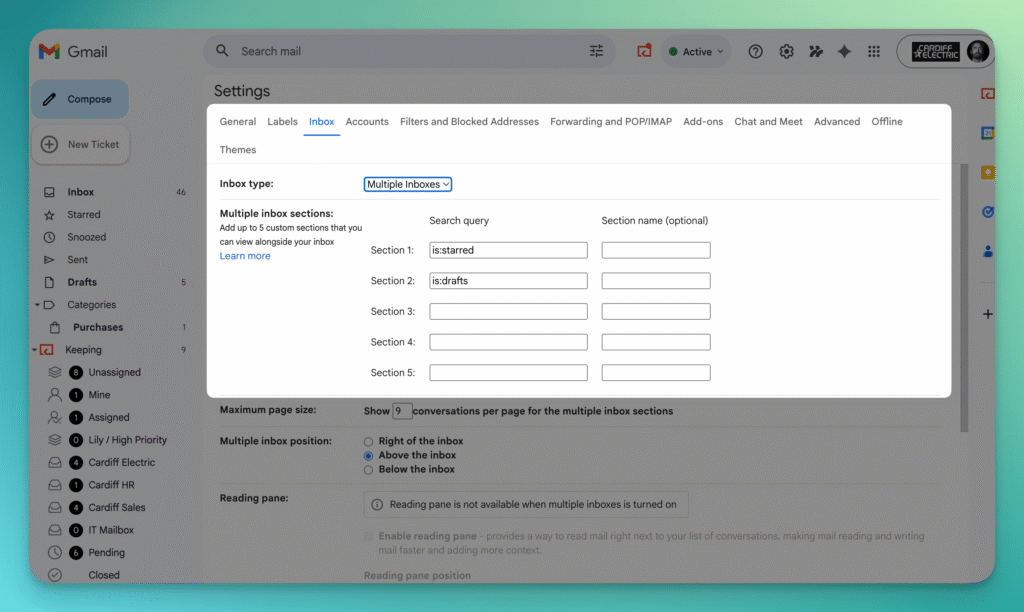Open IT Mailbox
The image size is (1024, 612).
(x=111, y=530)
